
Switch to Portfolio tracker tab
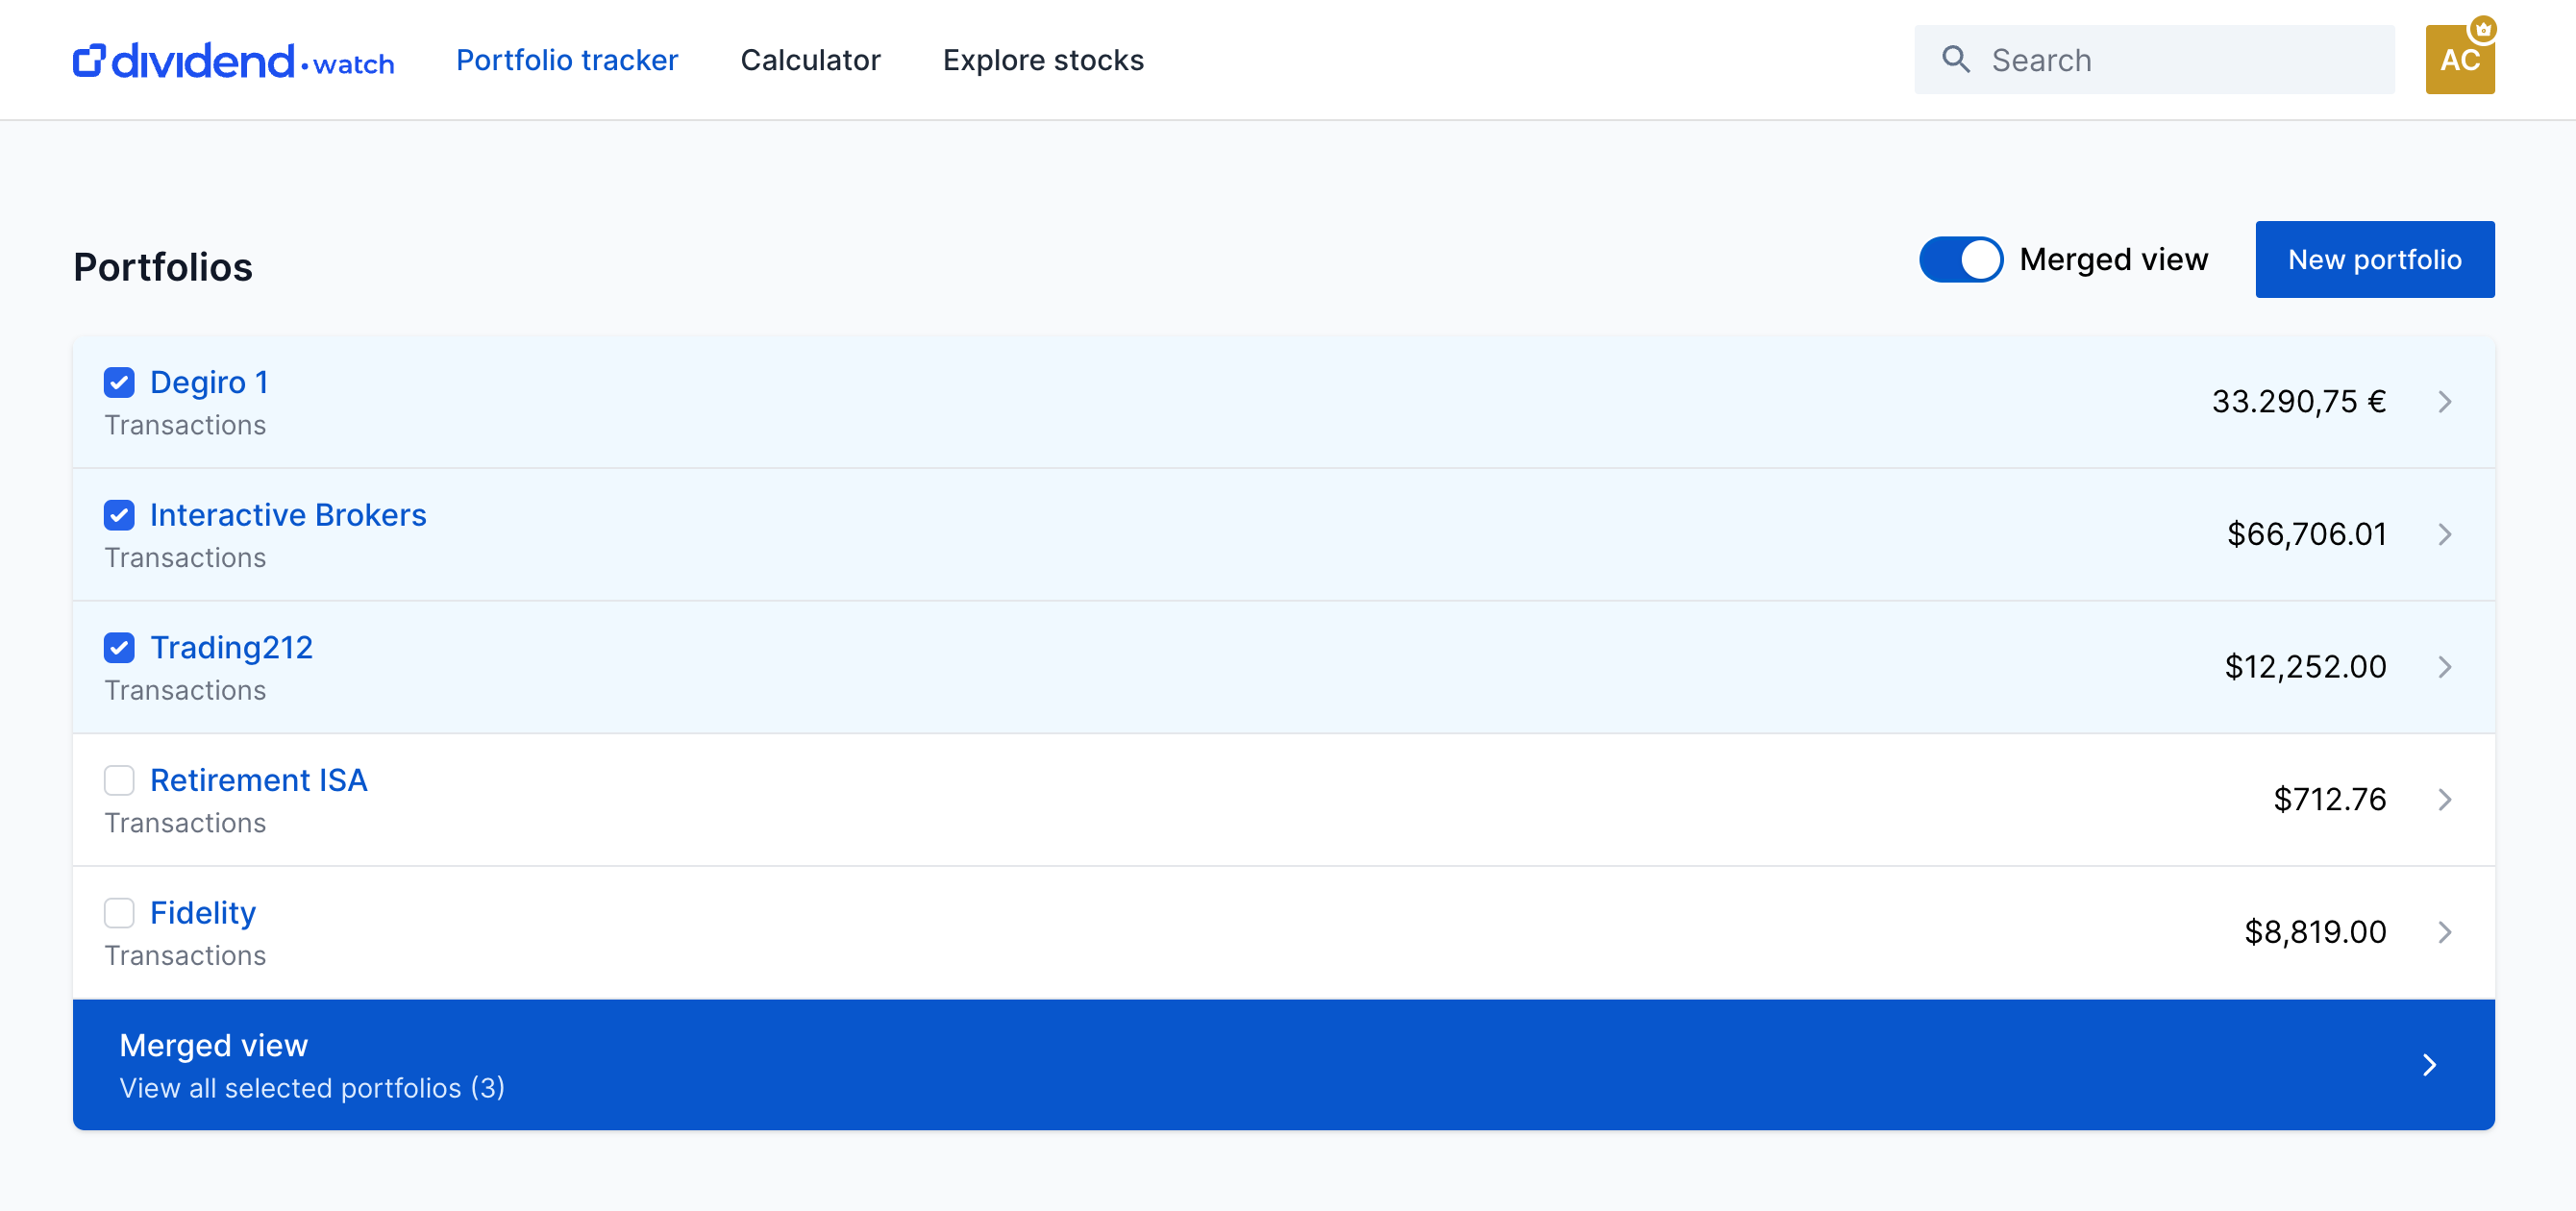point(567,60)
